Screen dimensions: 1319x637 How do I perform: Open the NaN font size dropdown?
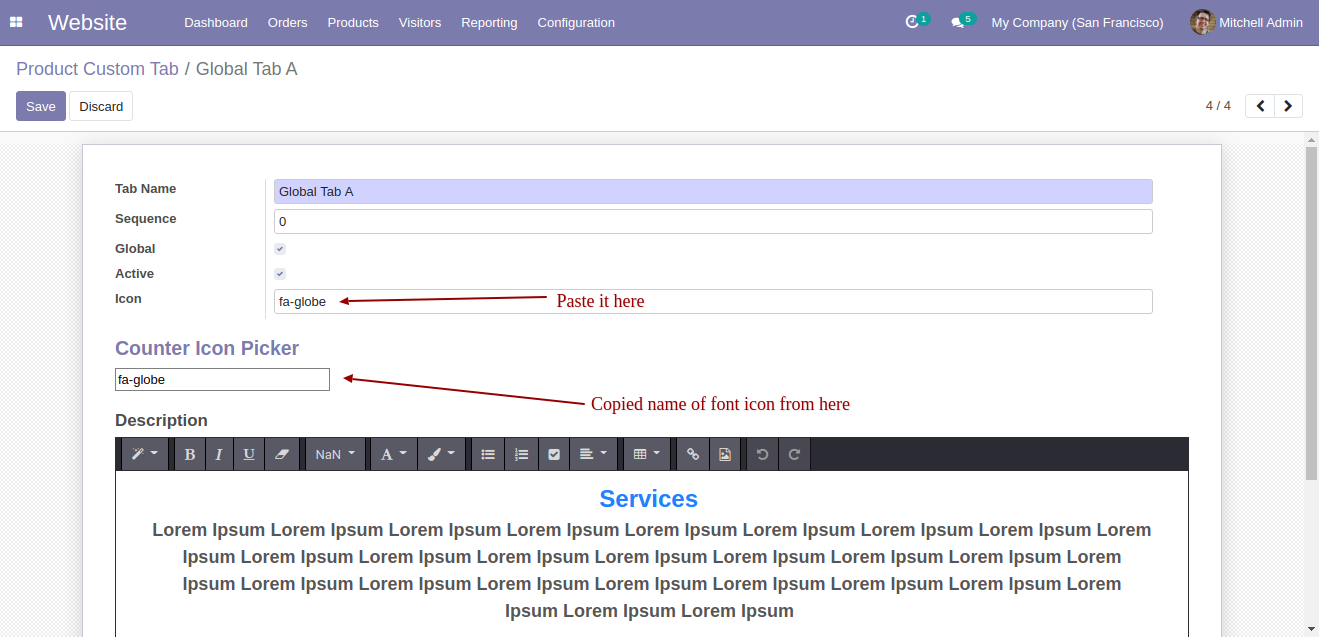coord(335,454)
